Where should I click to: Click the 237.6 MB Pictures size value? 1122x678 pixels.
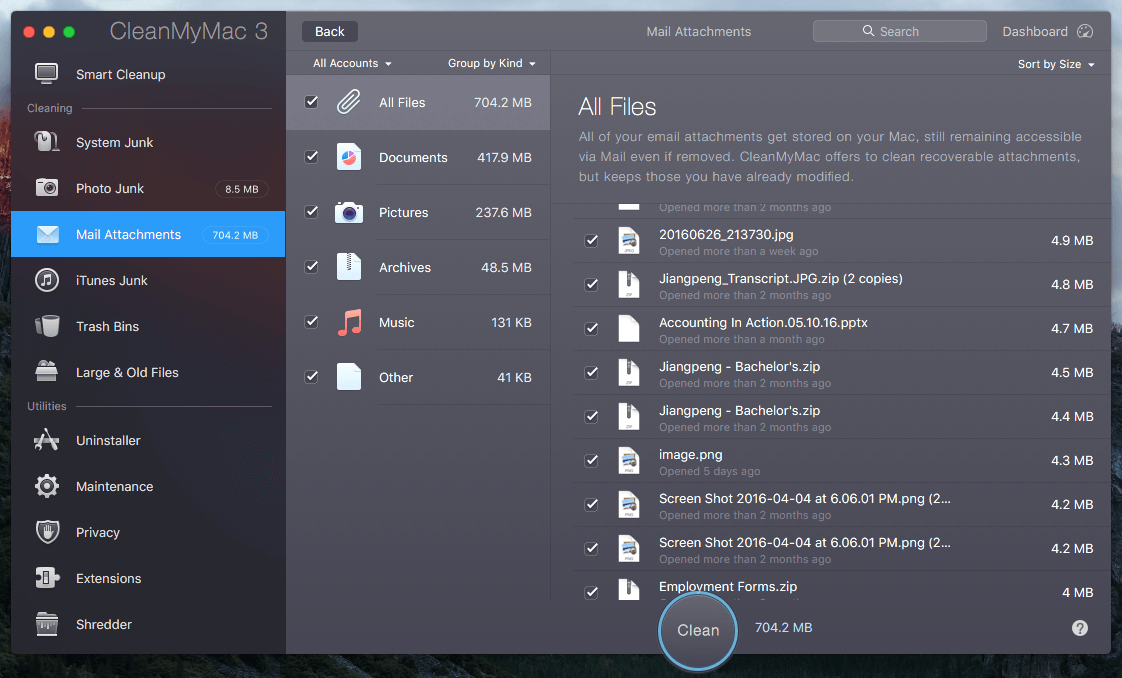[503, 212]
